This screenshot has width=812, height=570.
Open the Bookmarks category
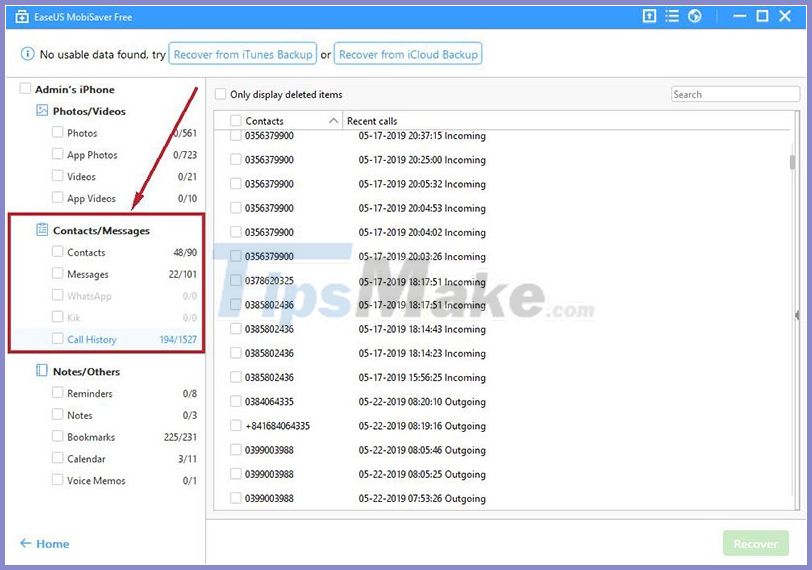click(91, 437)
